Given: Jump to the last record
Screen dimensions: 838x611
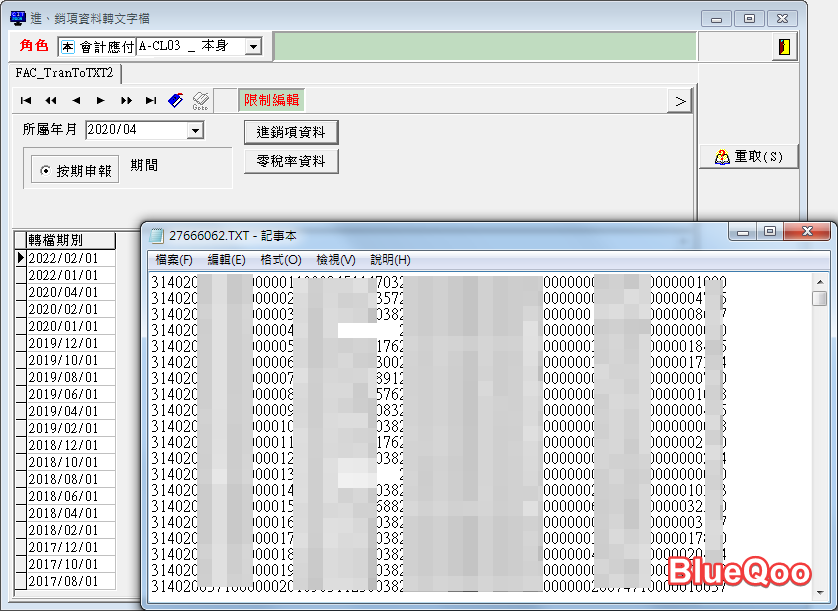Looking at the screenshot, I should pyautogui.click(x=151, y=100).
